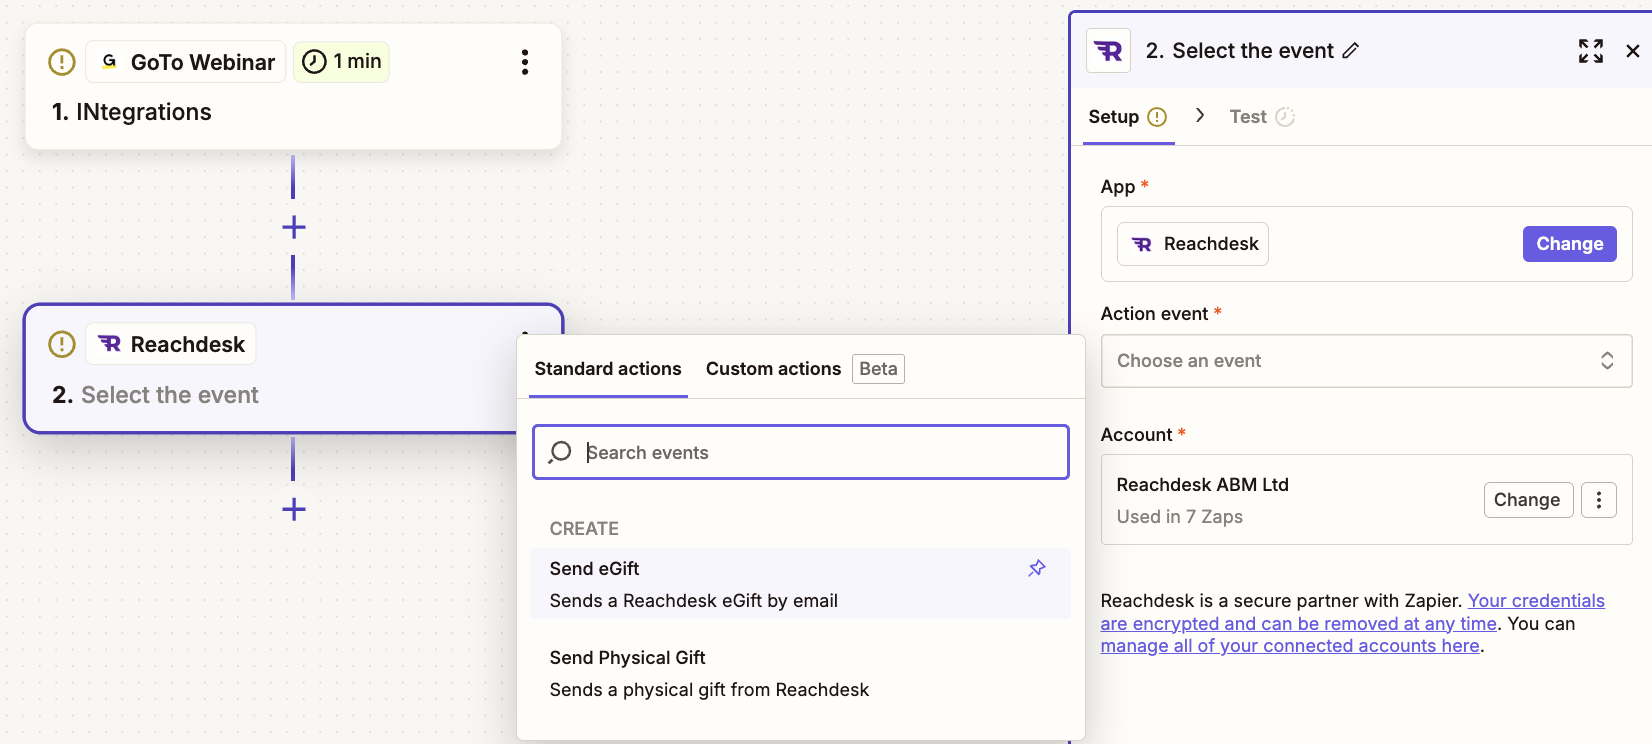This screenshot has height=744, width=1652.
Task: Select the Send eGift action
Action: click(x=800, y=584)
